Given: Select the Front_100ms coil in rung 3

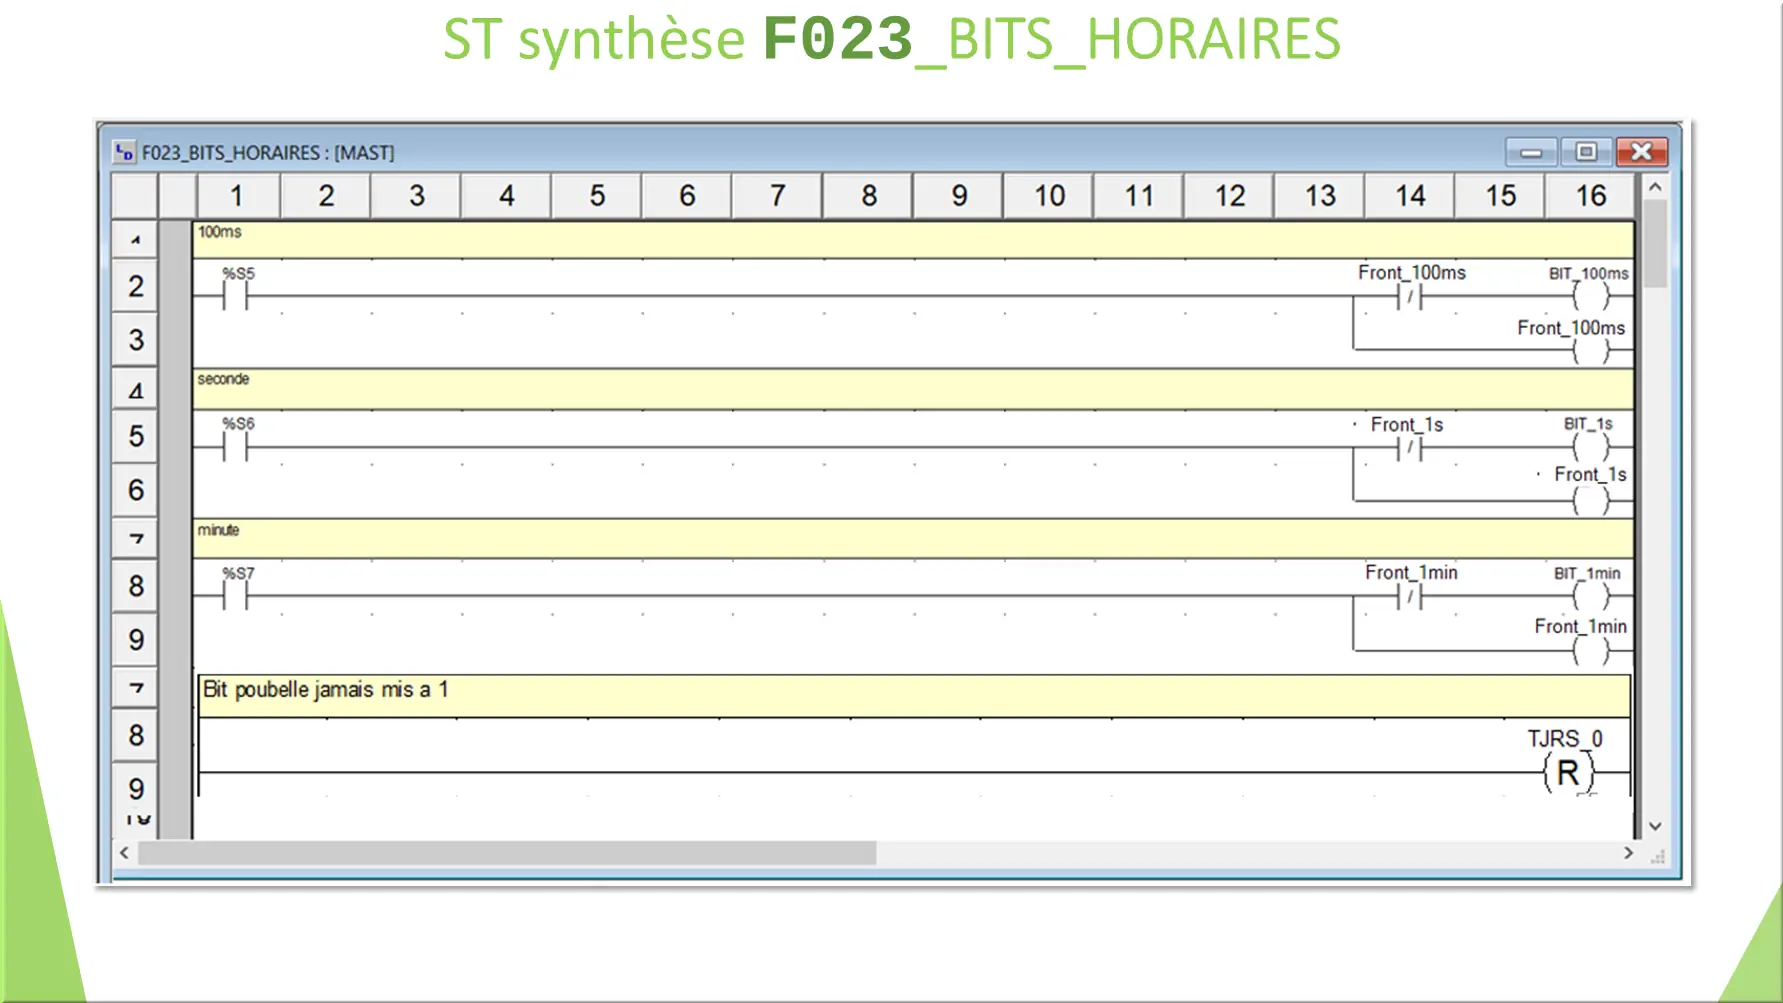Looking at the screenshot, I should pos(1590,350).
